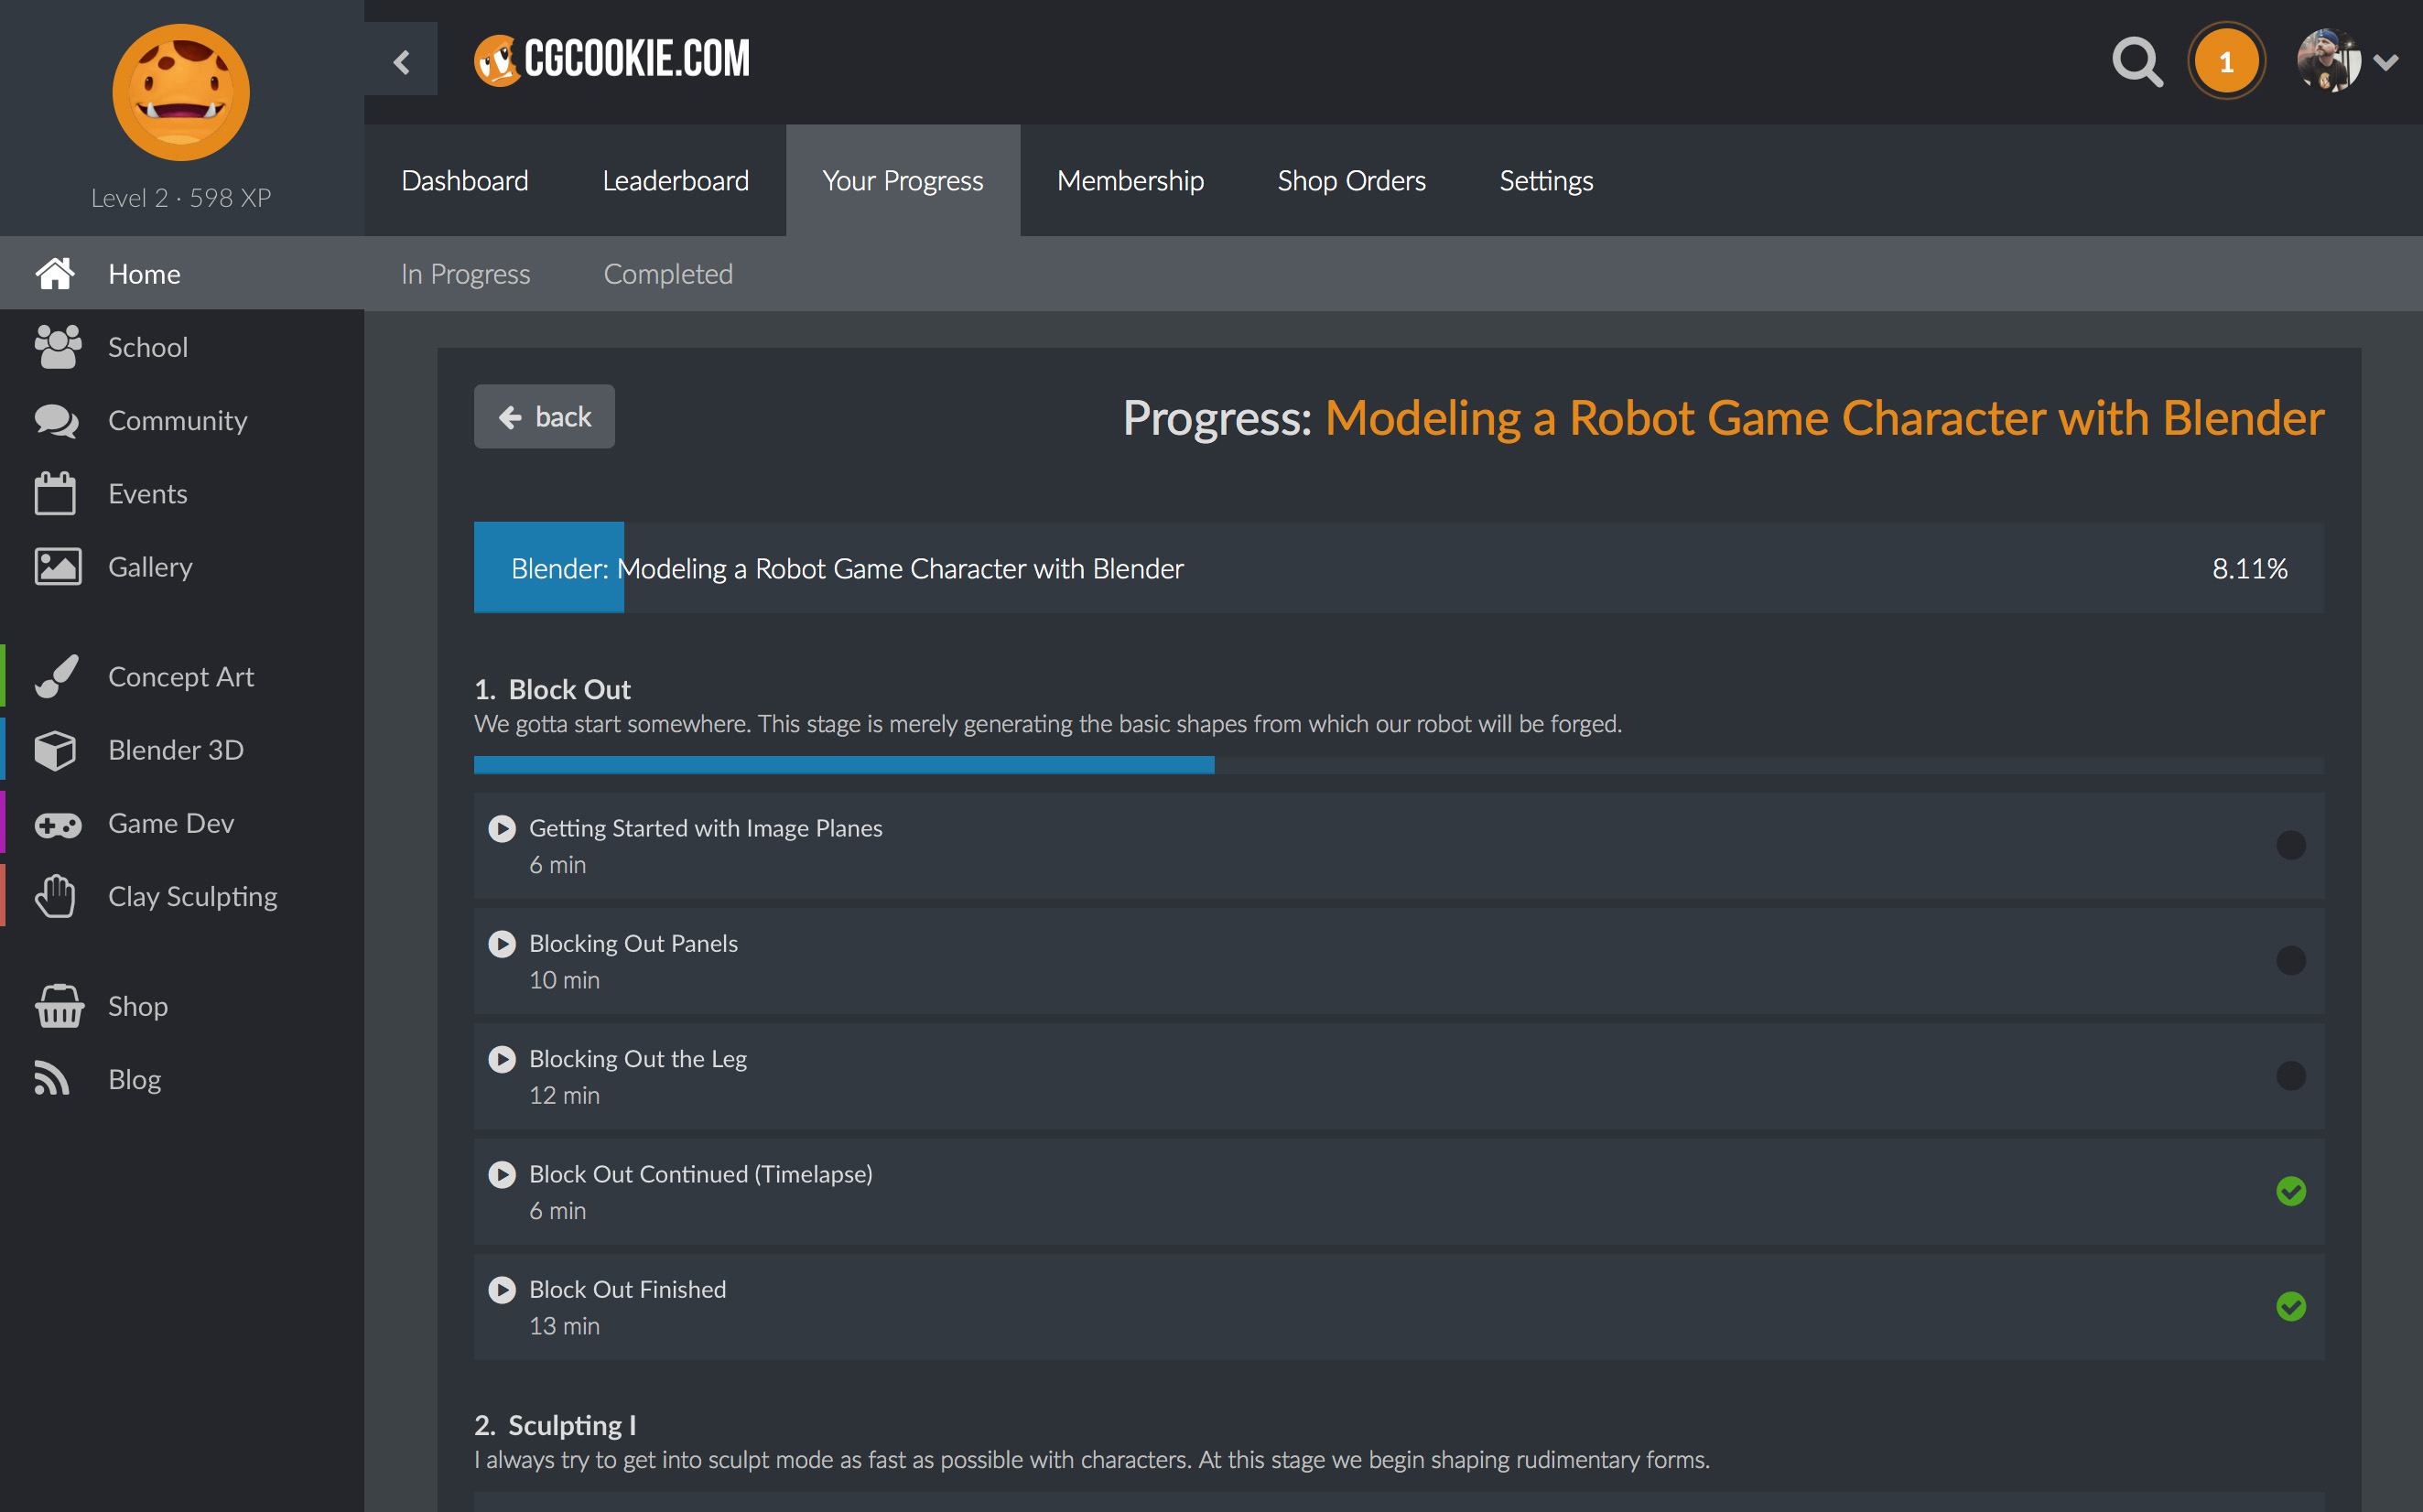Toggle completion for Blocking Out the Leg
The width and height of the screenshot is (2423, 1512).
pos(2290,1076)
